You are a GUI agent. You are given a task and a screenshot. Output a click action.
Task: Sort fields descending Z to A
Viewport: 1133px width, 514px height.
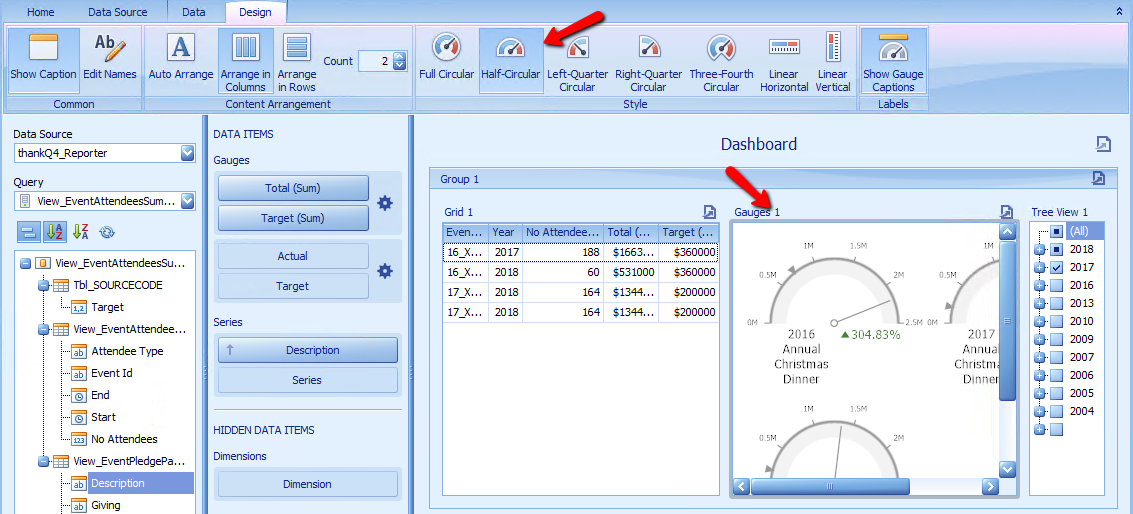[x=80, y=231]
